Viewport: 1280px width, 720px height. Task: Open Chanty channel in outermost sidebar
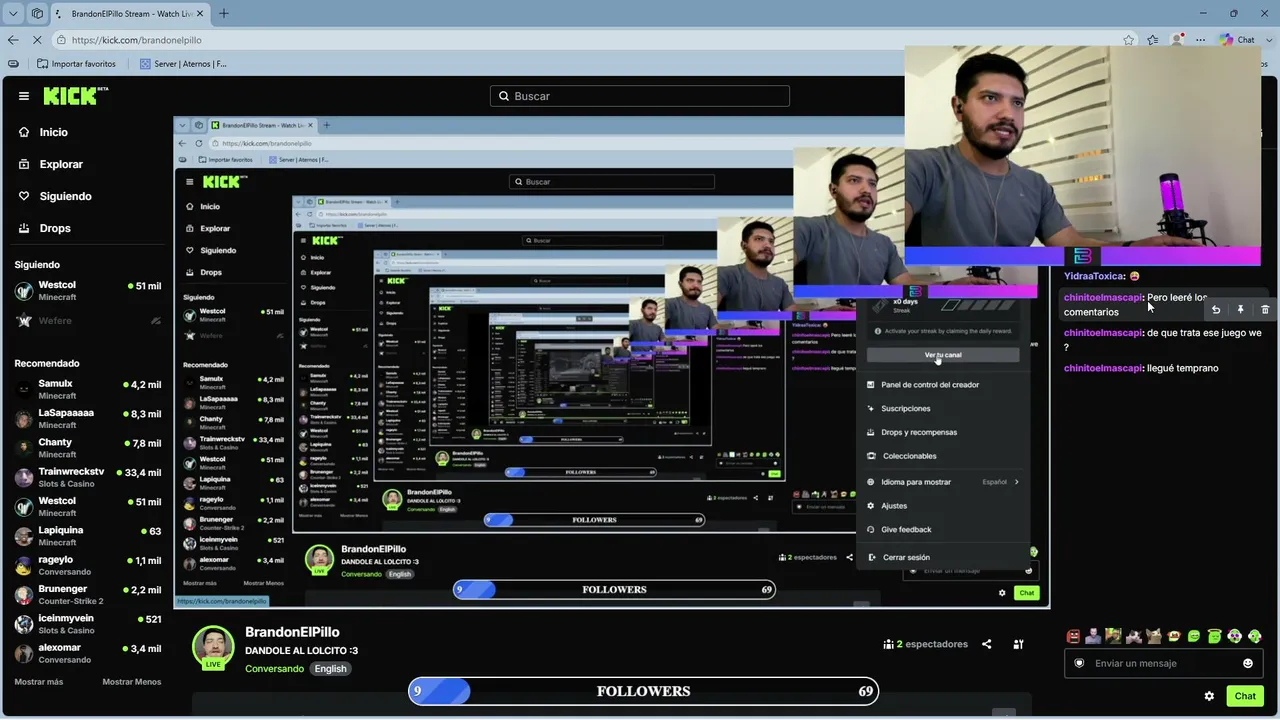coord(88,448)
